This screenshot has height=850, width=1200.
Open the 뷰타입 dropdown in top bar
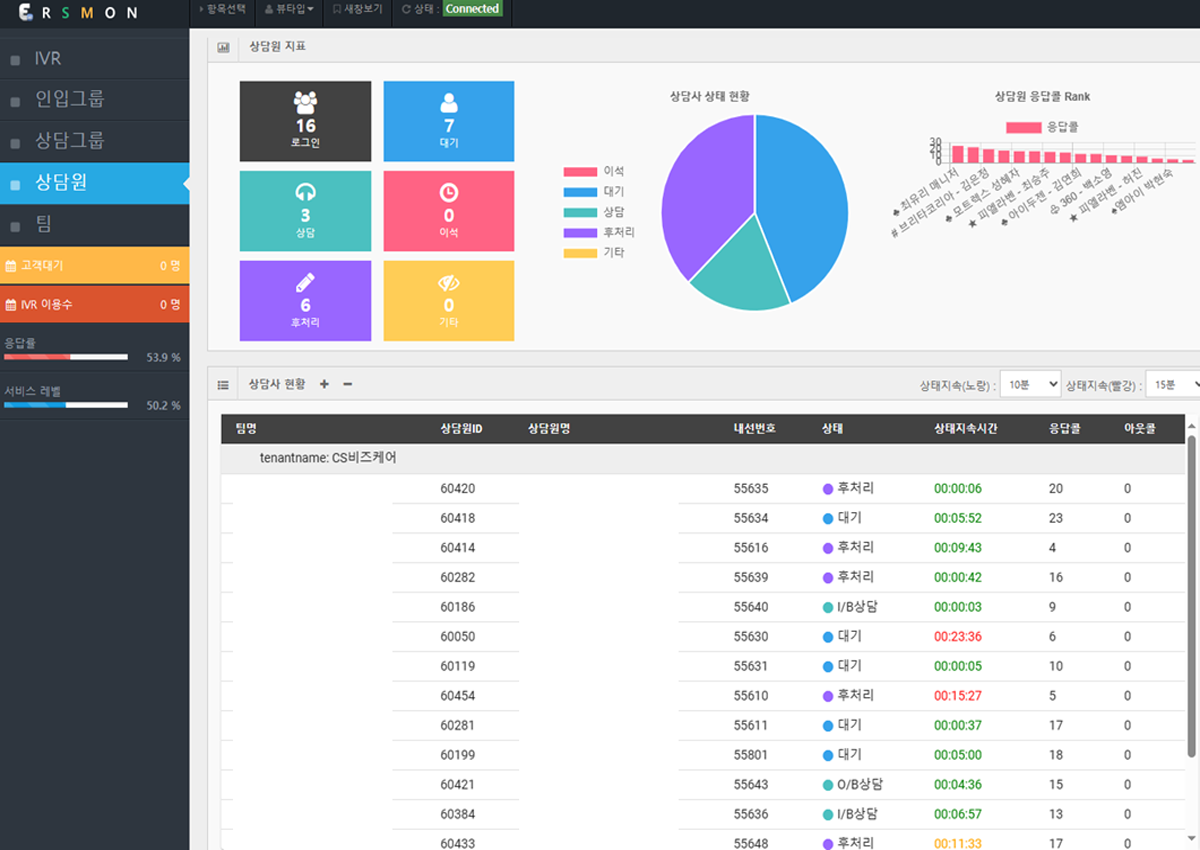point(288,9)
